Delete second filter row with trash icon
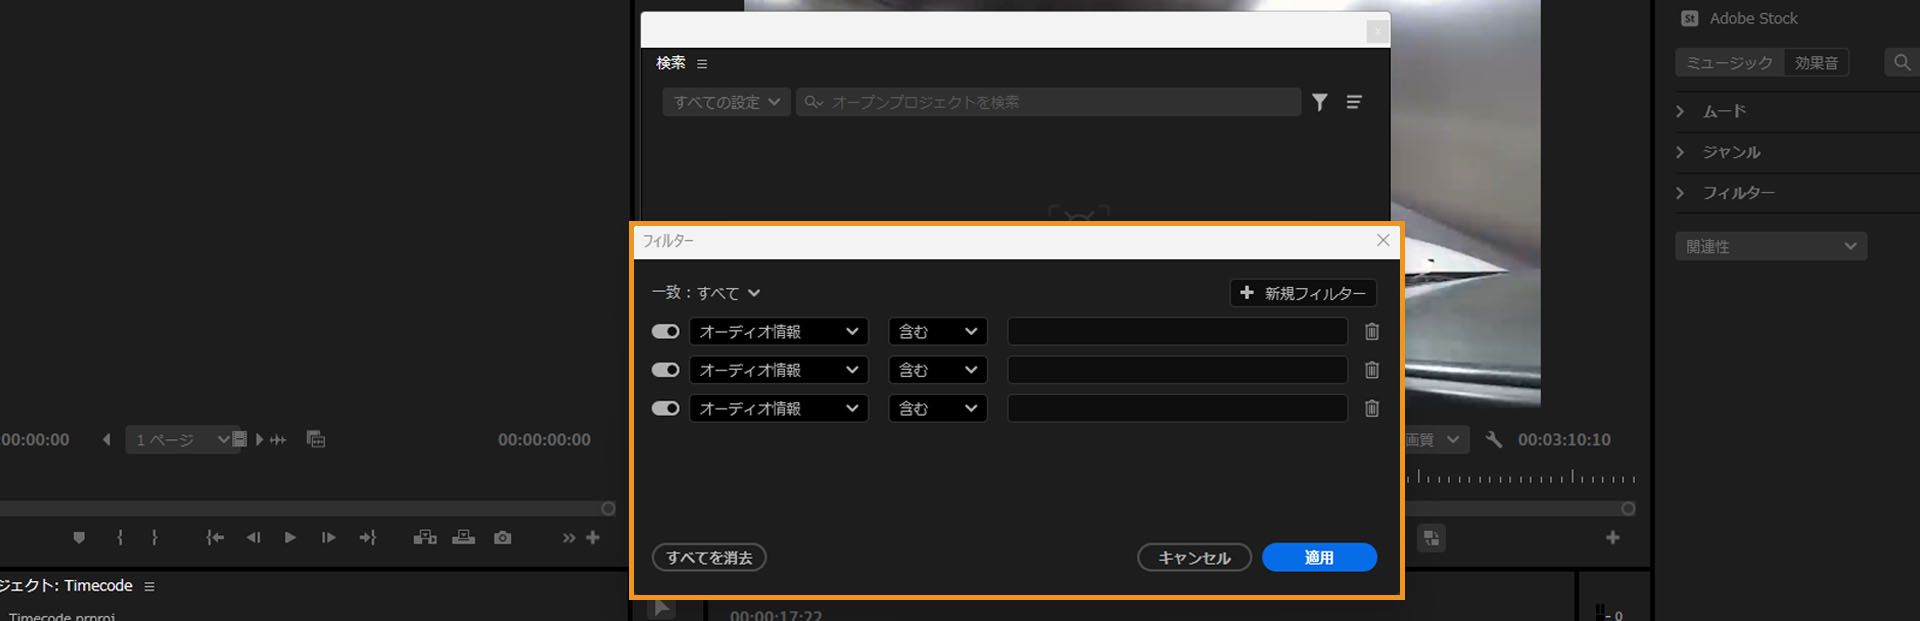This screenshot has height=621, width=1920. (1372, 370)
